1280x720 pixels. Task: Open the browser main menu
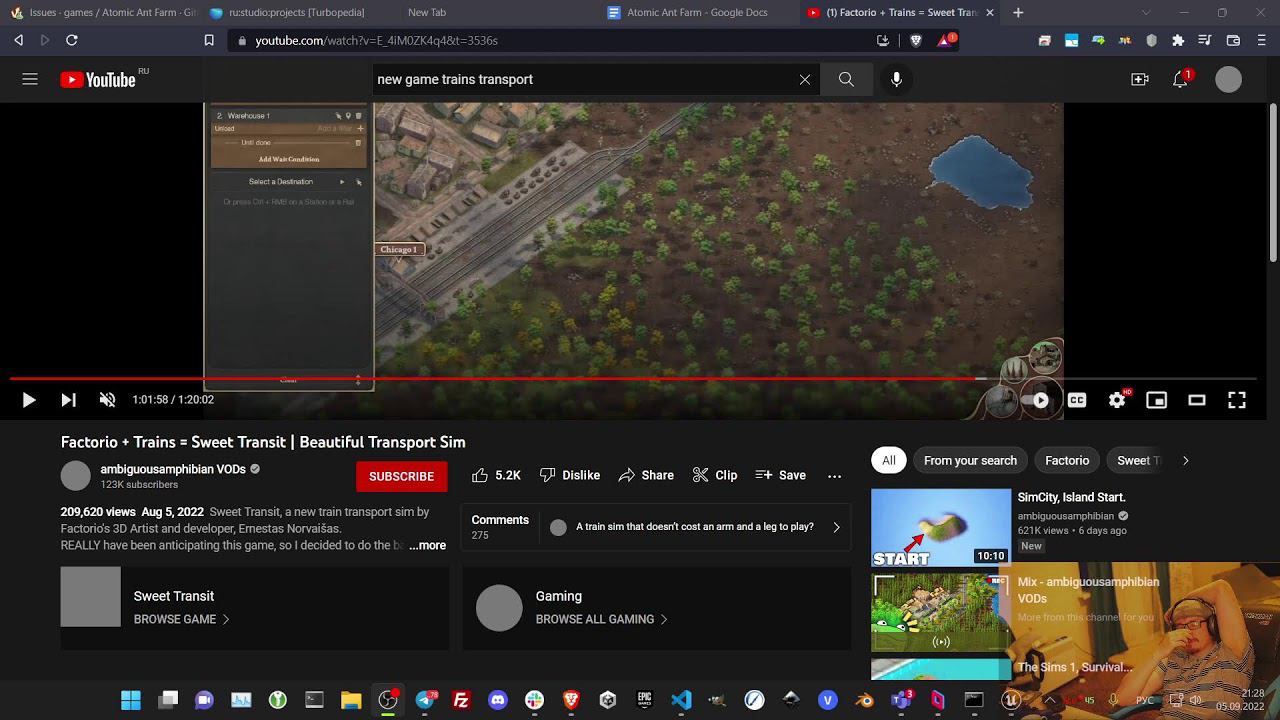[1260, 40]
